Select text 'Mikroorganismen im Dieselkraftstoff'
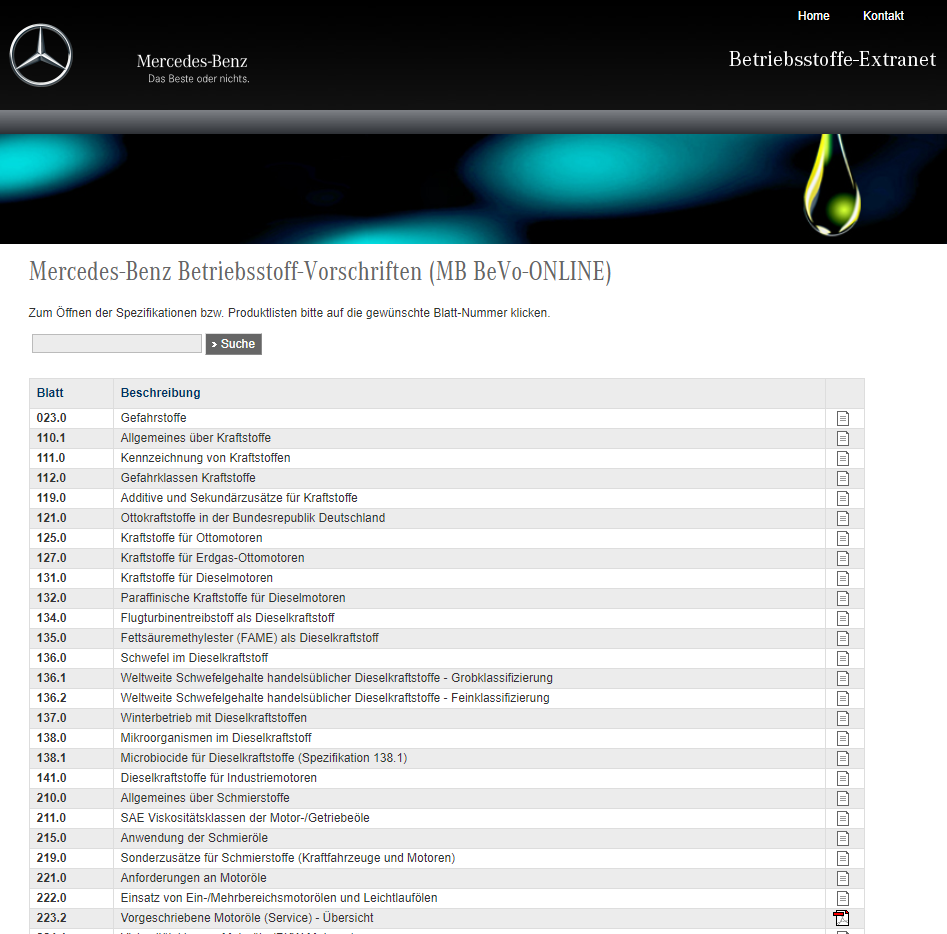This screenshot has width=947, height=934. coord(216,738)
